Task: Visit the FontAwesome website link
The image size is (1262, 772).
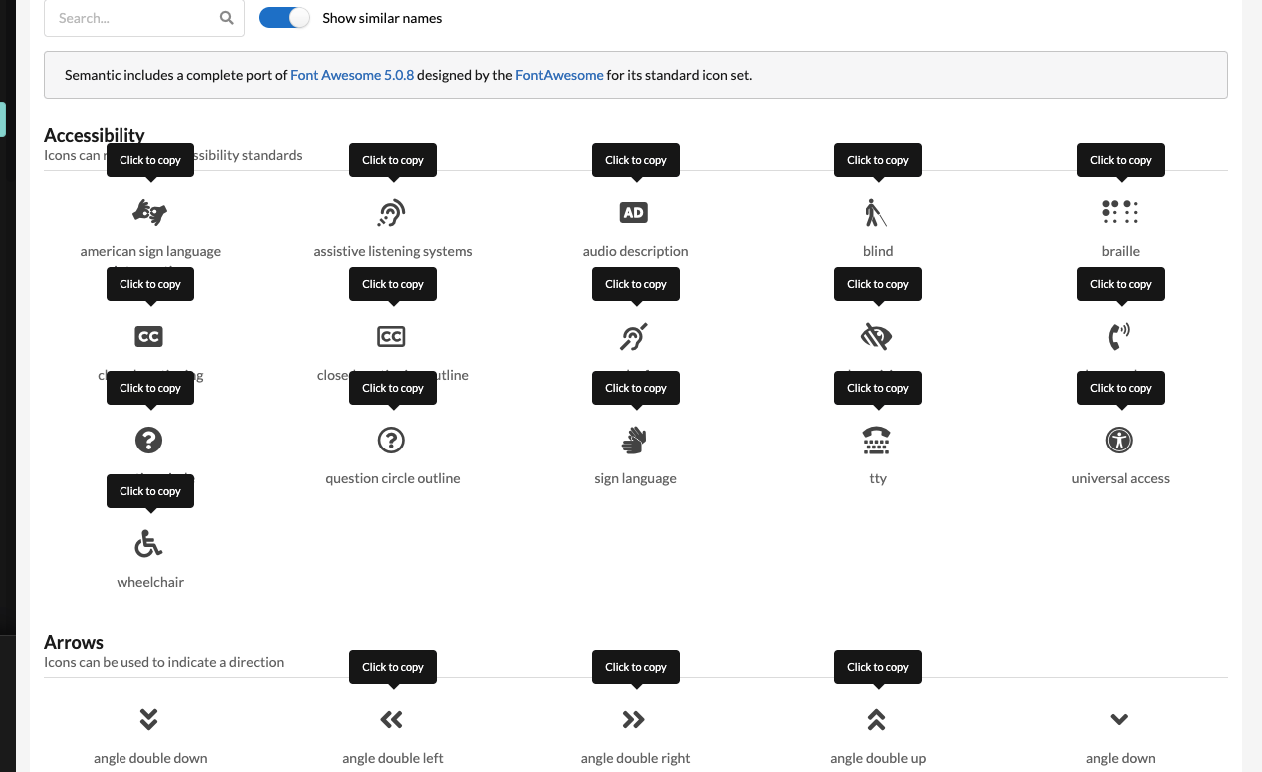Action: (x=559, y=74)
